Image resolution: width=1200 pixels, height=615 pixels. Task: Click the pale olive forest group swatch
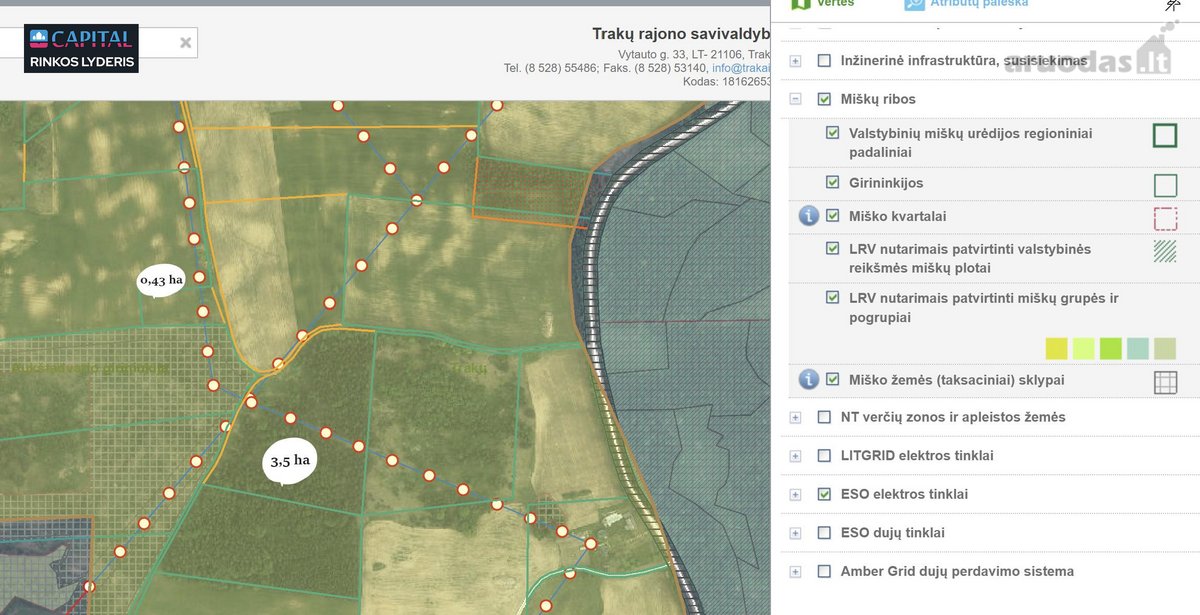click(1165, 348)
